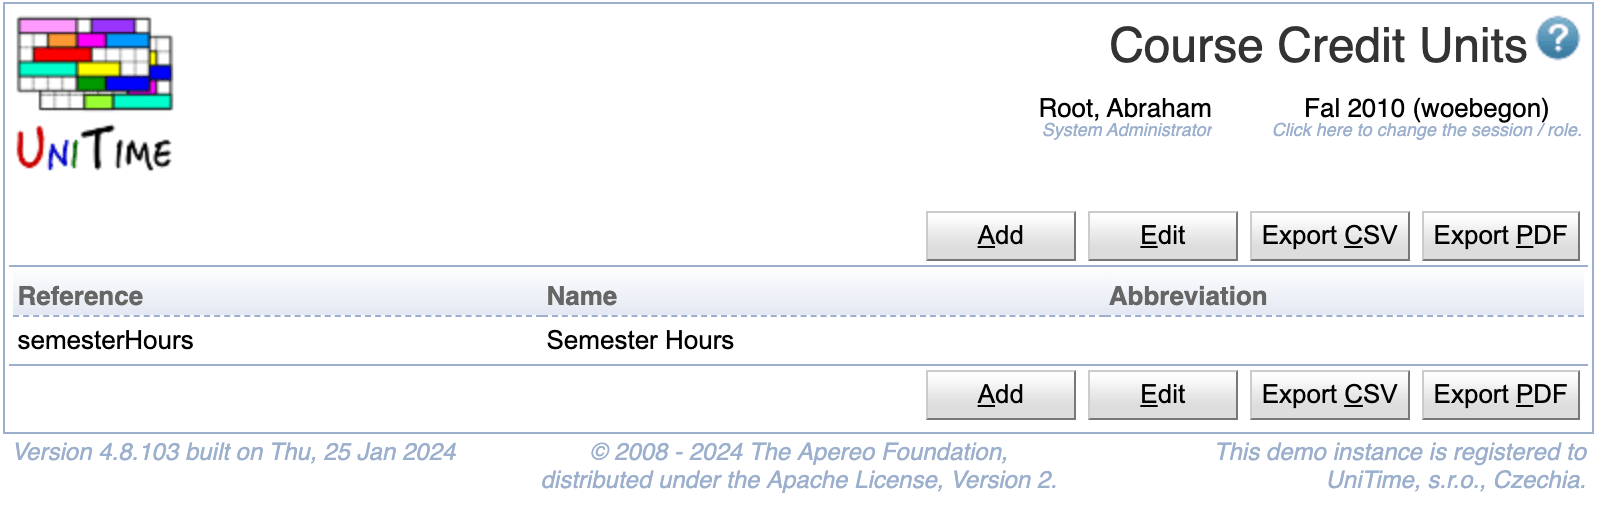Viewport: 1600px width, 506px height.
Task: Click the top Export PDF button
Action: tap(1500, 236)
